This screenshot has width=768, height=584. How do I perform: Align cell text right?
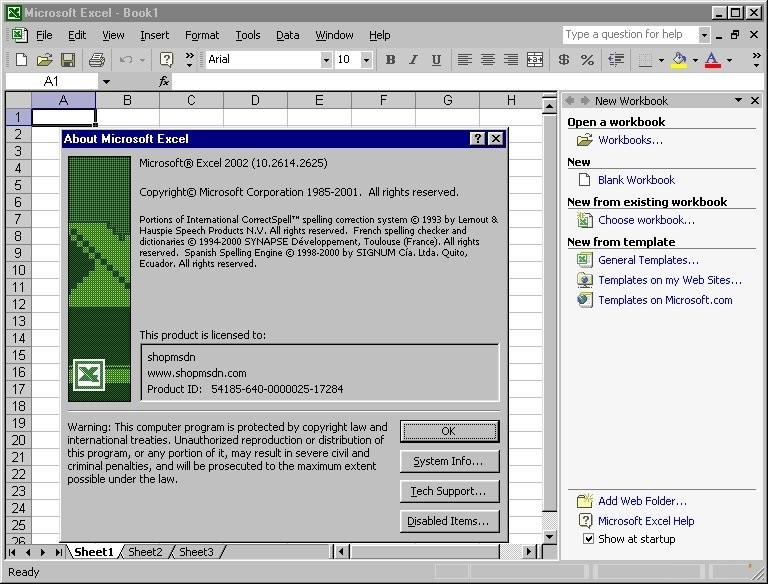coord(511,60)
